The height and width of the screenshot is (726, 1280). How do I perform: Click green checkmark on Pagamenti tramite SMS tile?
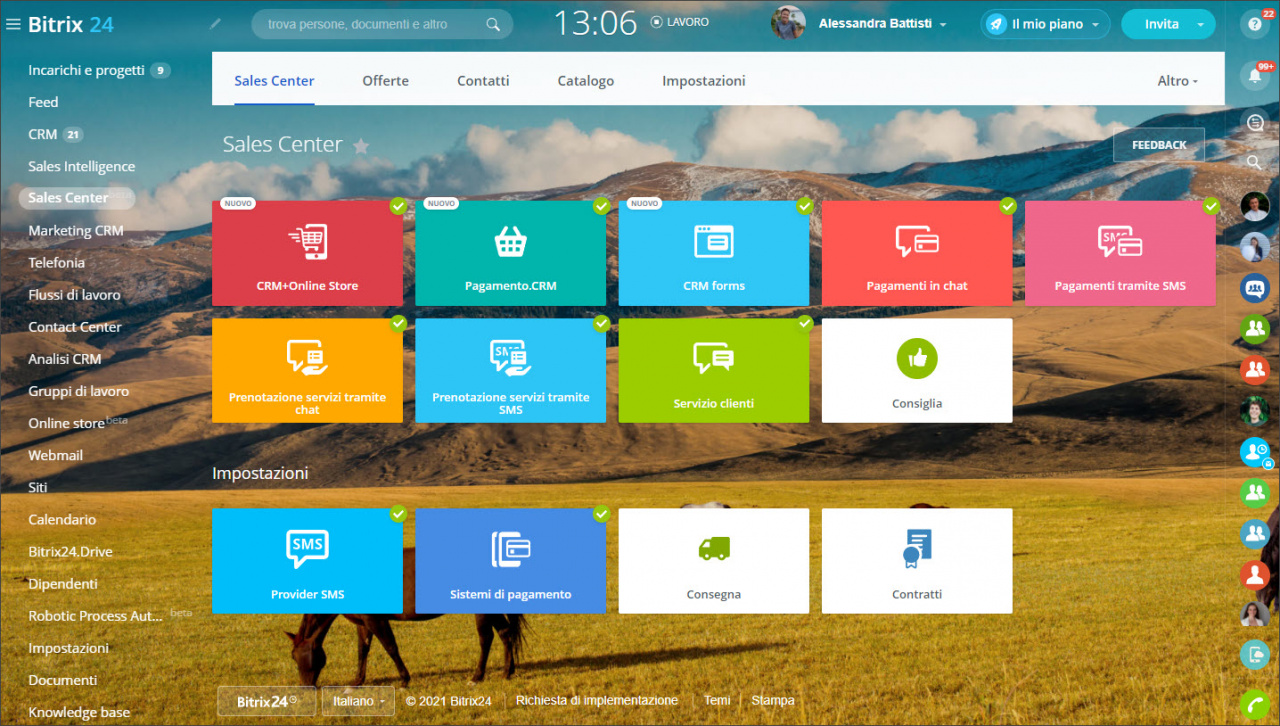click(x=1211, y=206)
